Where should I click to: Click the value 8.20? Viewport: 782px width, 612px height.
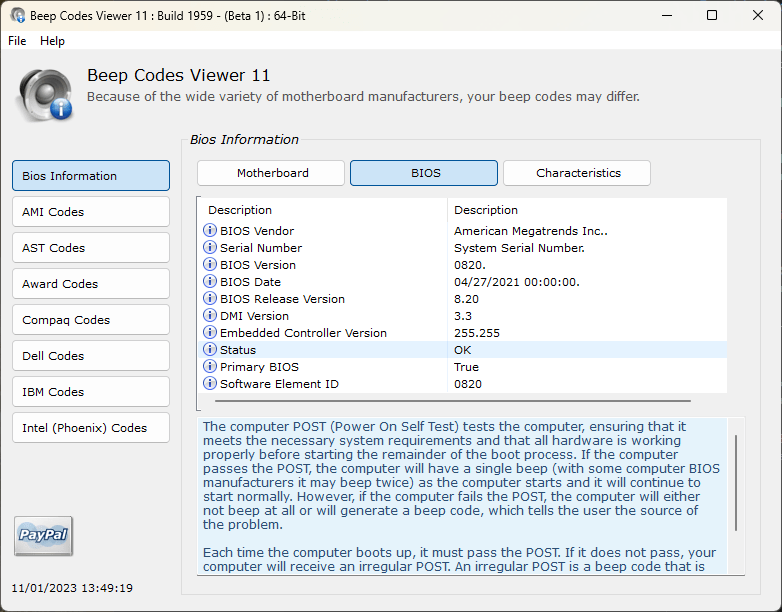click(x=466, y=299)
